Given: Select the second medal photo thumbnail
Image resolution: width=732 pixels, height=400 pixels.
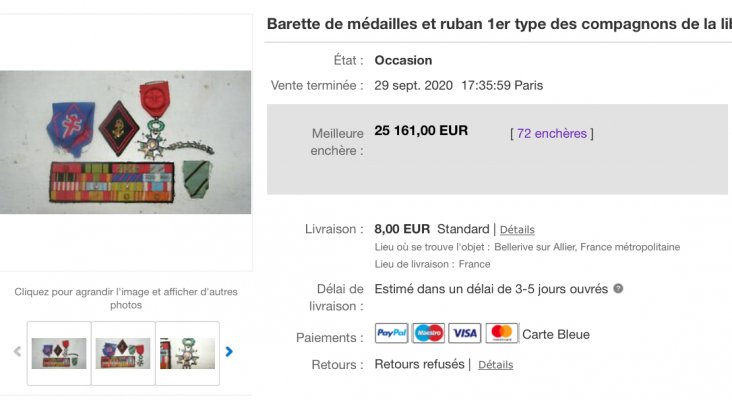Looking at the screenshot, I should click(x=123, y=353).
